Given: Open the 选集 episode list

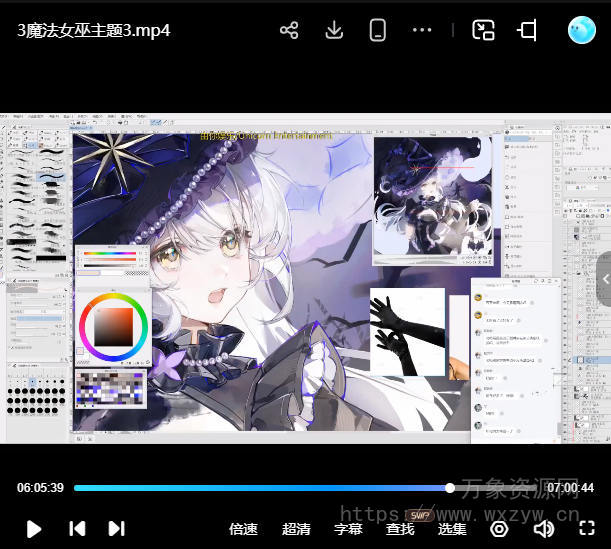Looking at the screenshot, I should pyautogui.click(x=452, y=529).
